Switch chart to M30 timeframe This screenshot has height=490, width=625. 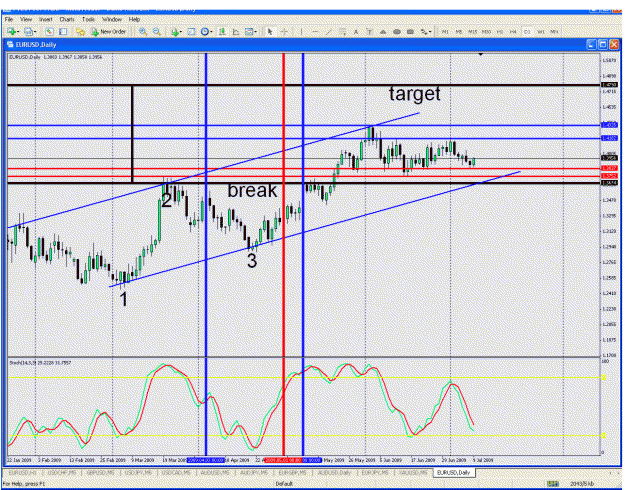click(x=486, y=31)
